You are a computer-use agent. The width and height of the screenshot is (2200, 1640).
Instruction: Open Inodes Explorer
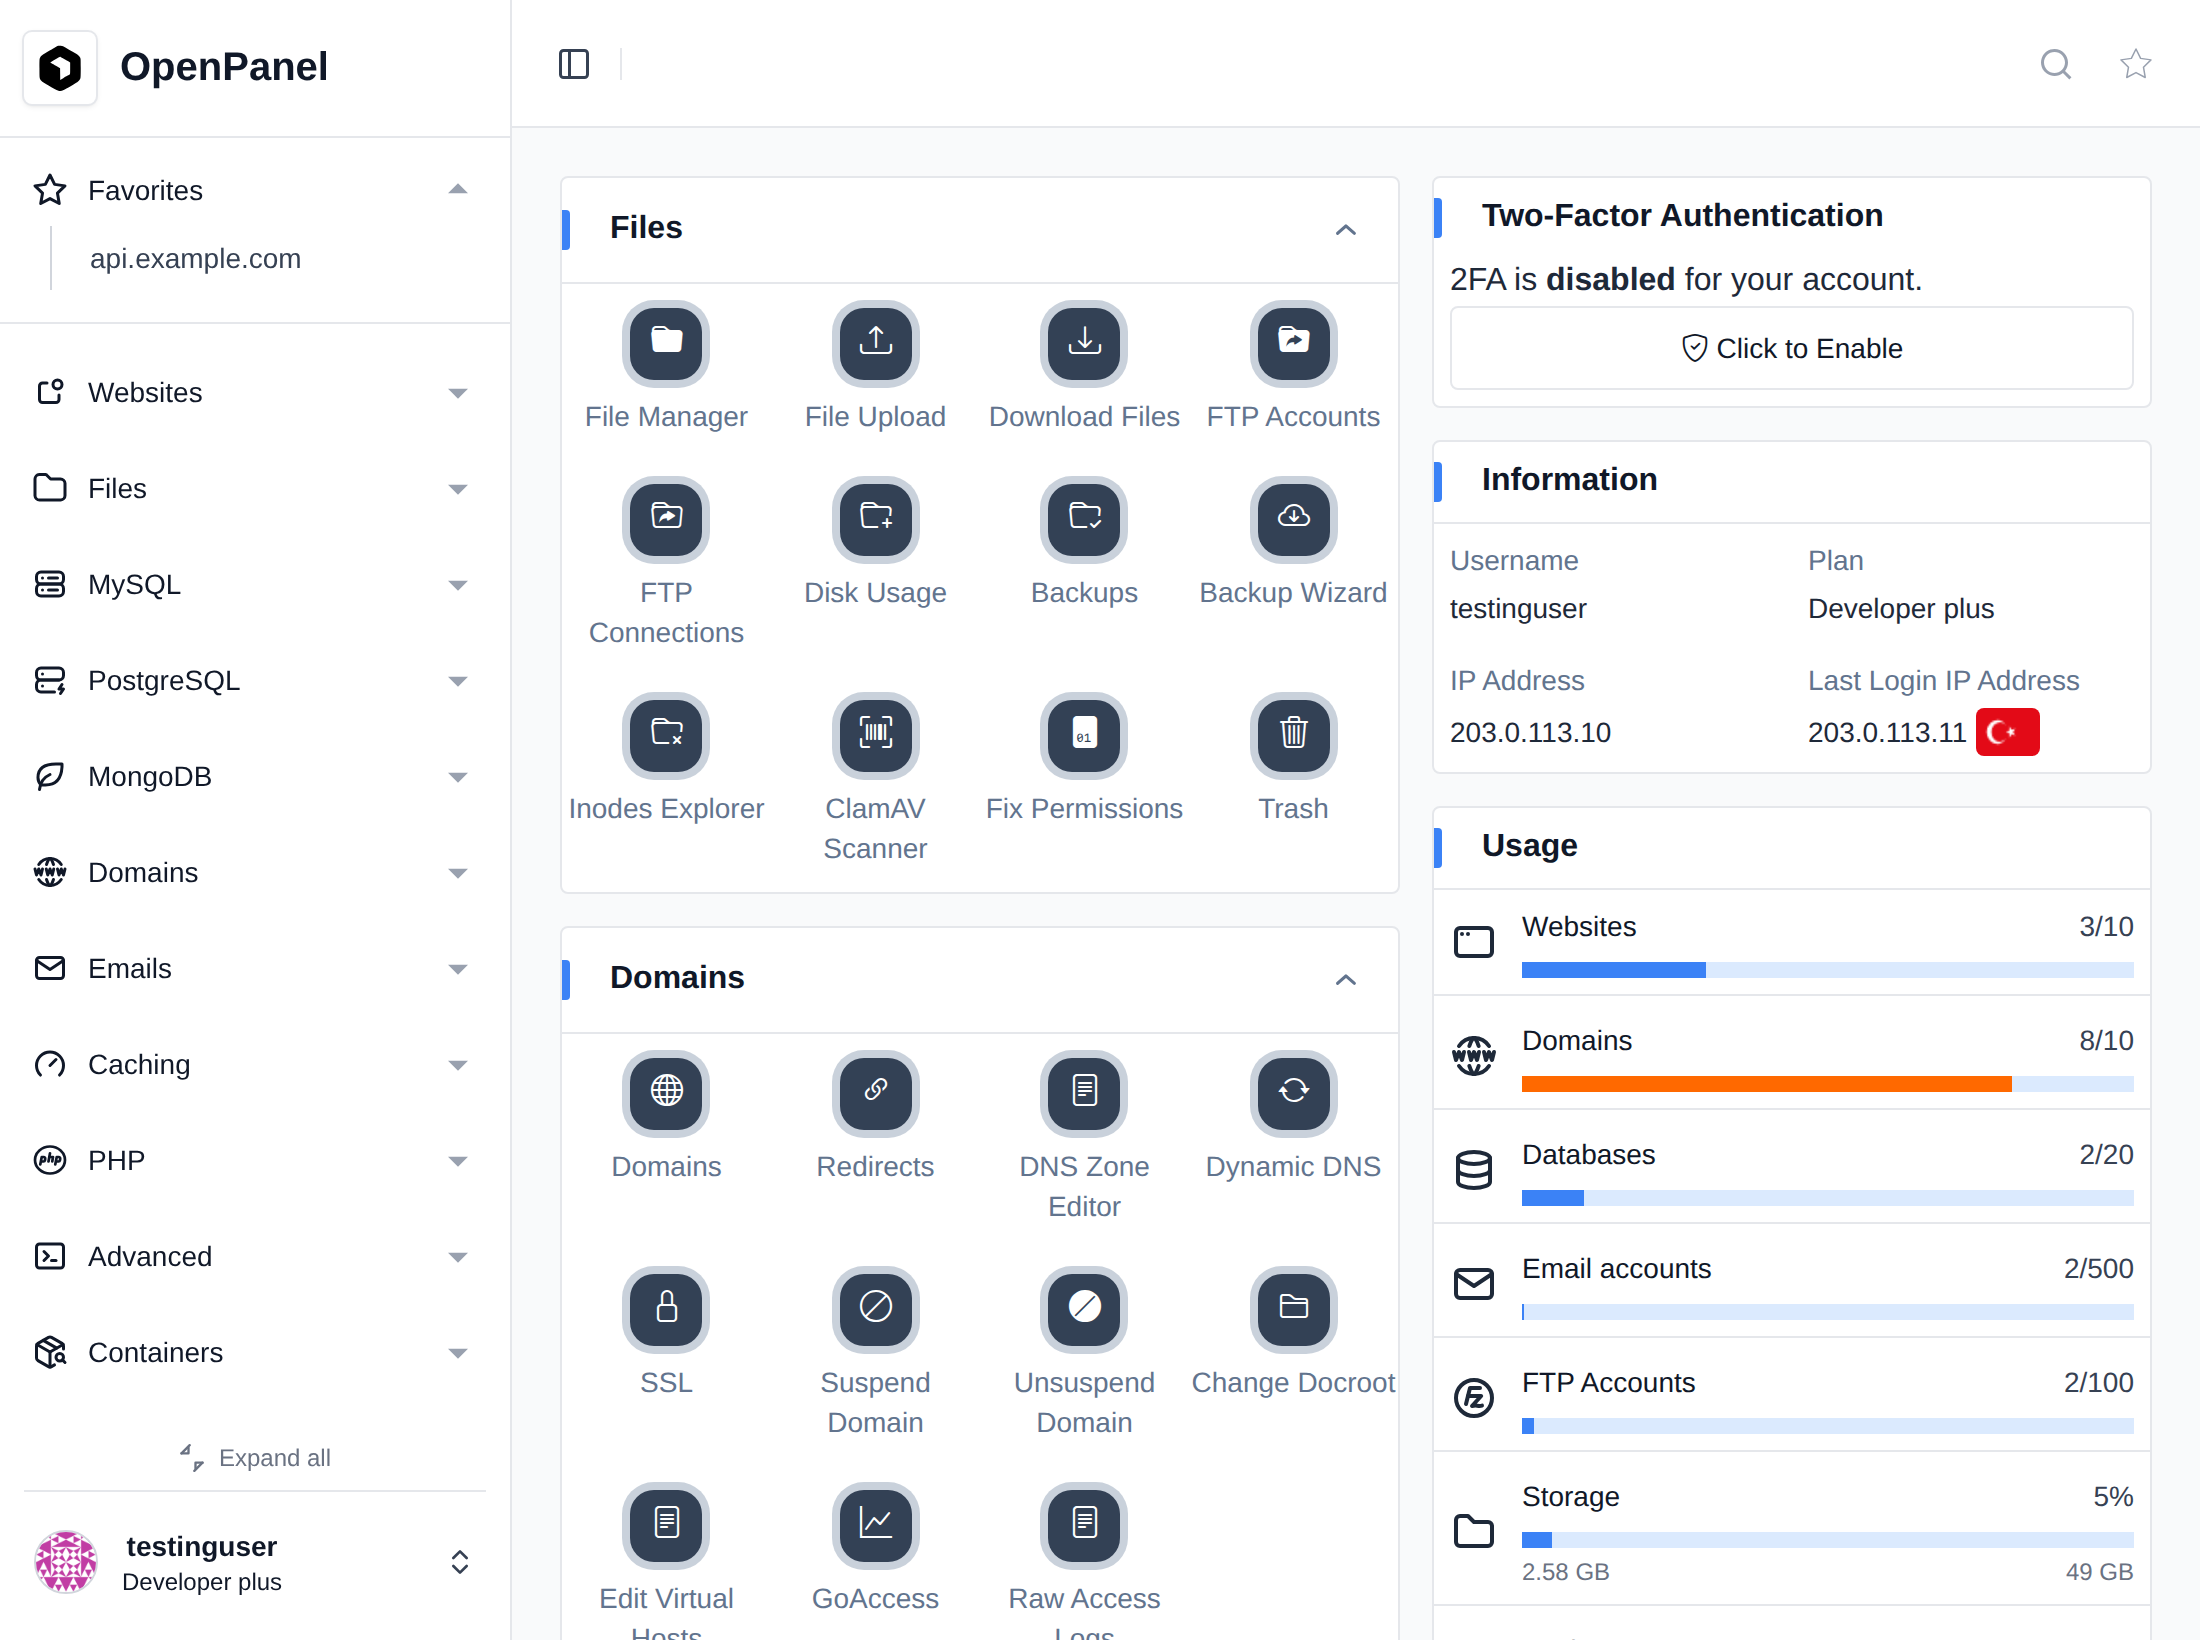coord(666,735)
